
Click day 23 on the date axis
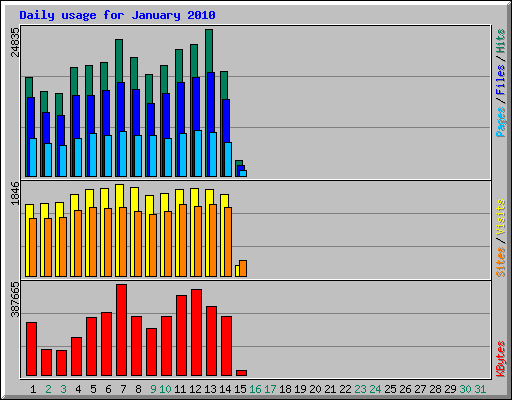(360, 389)
